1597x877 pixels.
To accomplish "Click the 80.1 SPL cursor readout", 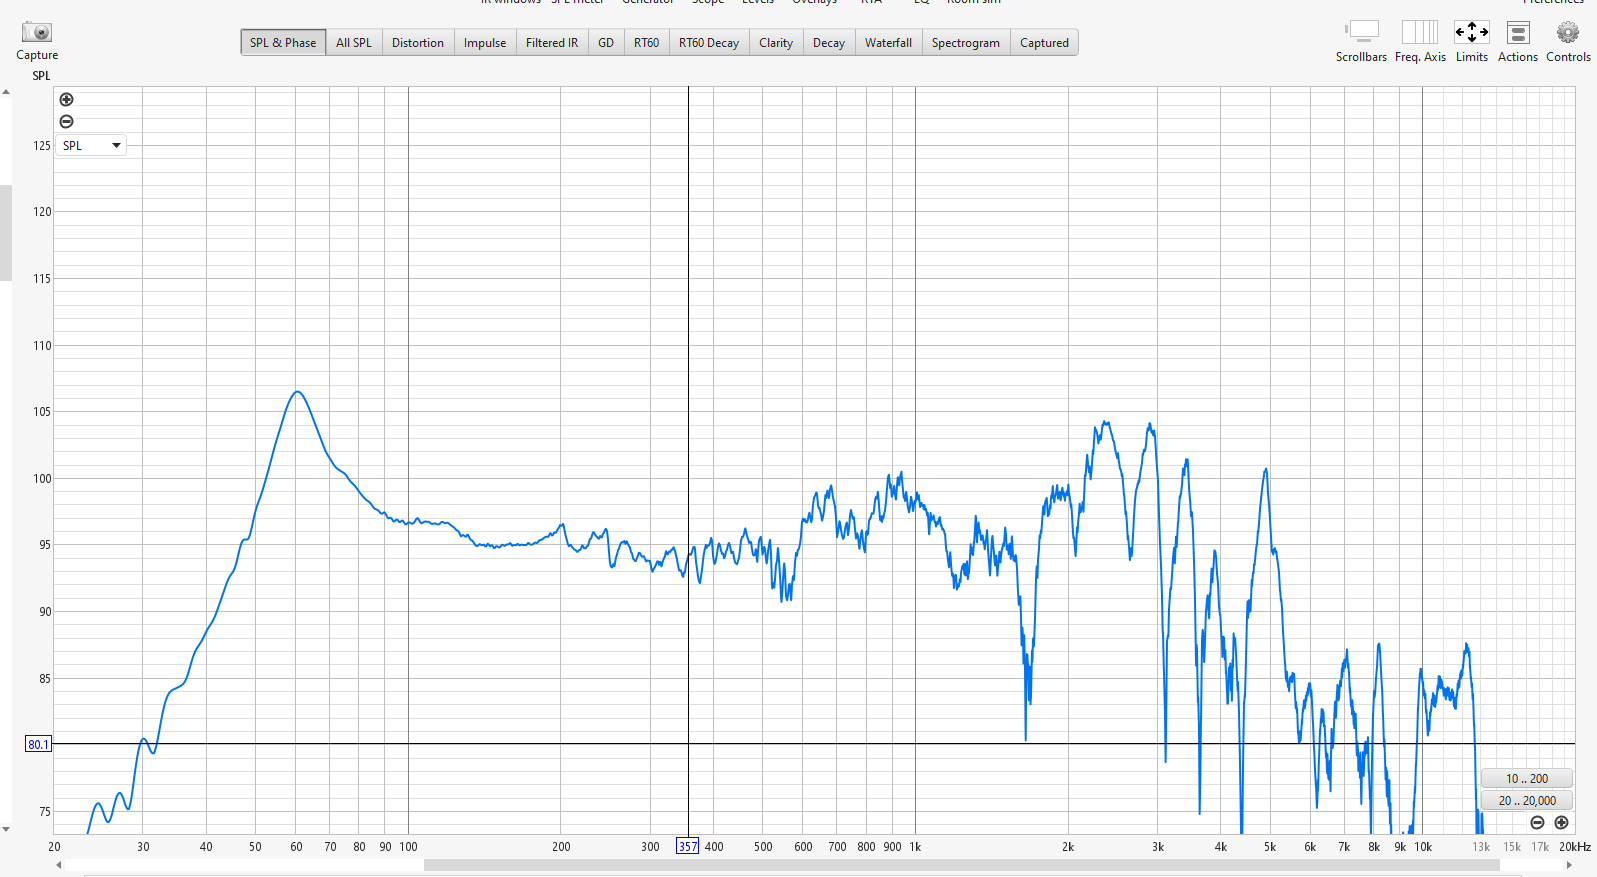I will [38, 744].
